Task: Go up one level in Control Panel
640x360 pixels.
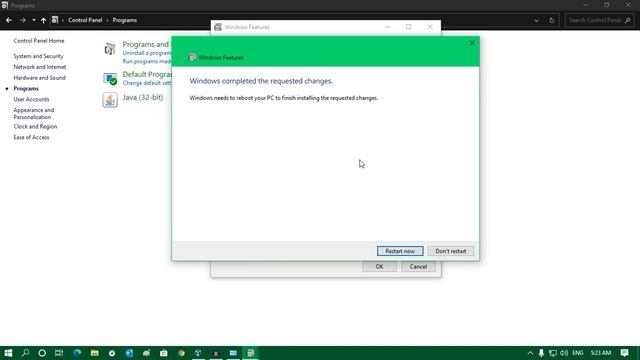Action: (x=43, y=20)
